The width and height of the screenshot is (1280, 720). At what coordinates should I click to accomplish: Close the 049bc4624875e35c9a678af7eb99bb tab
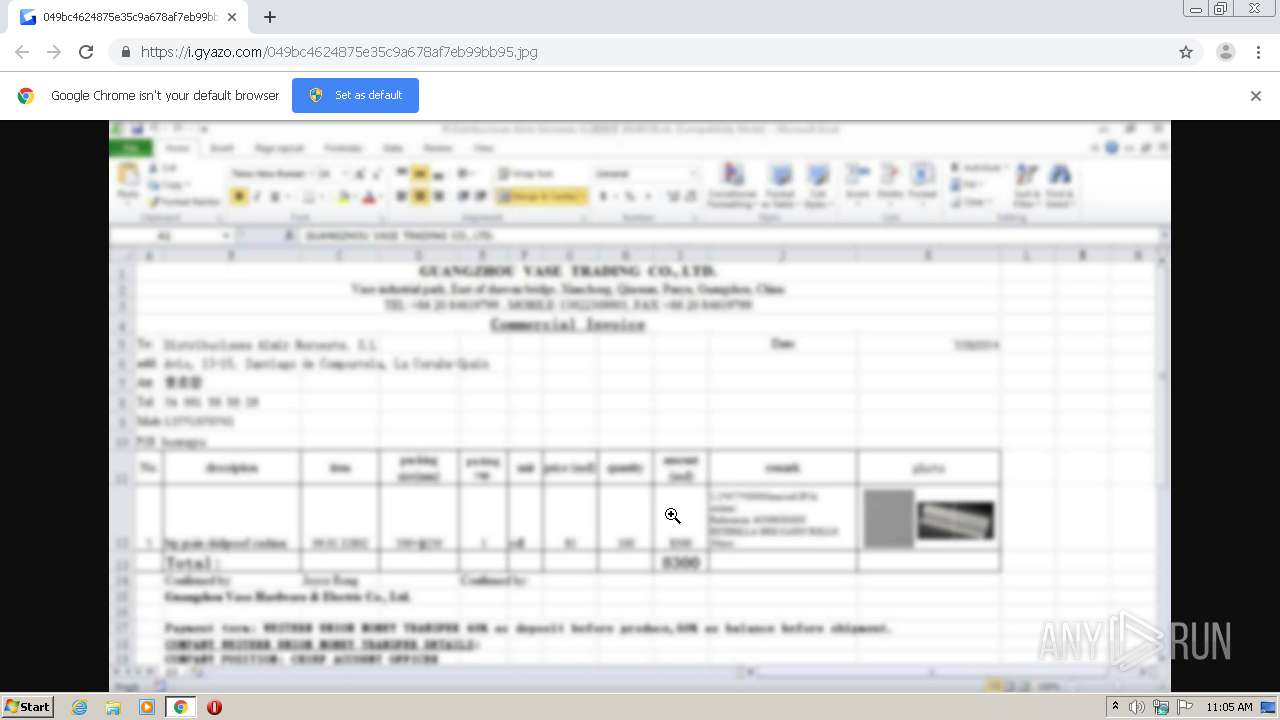(x=232, y=17)
